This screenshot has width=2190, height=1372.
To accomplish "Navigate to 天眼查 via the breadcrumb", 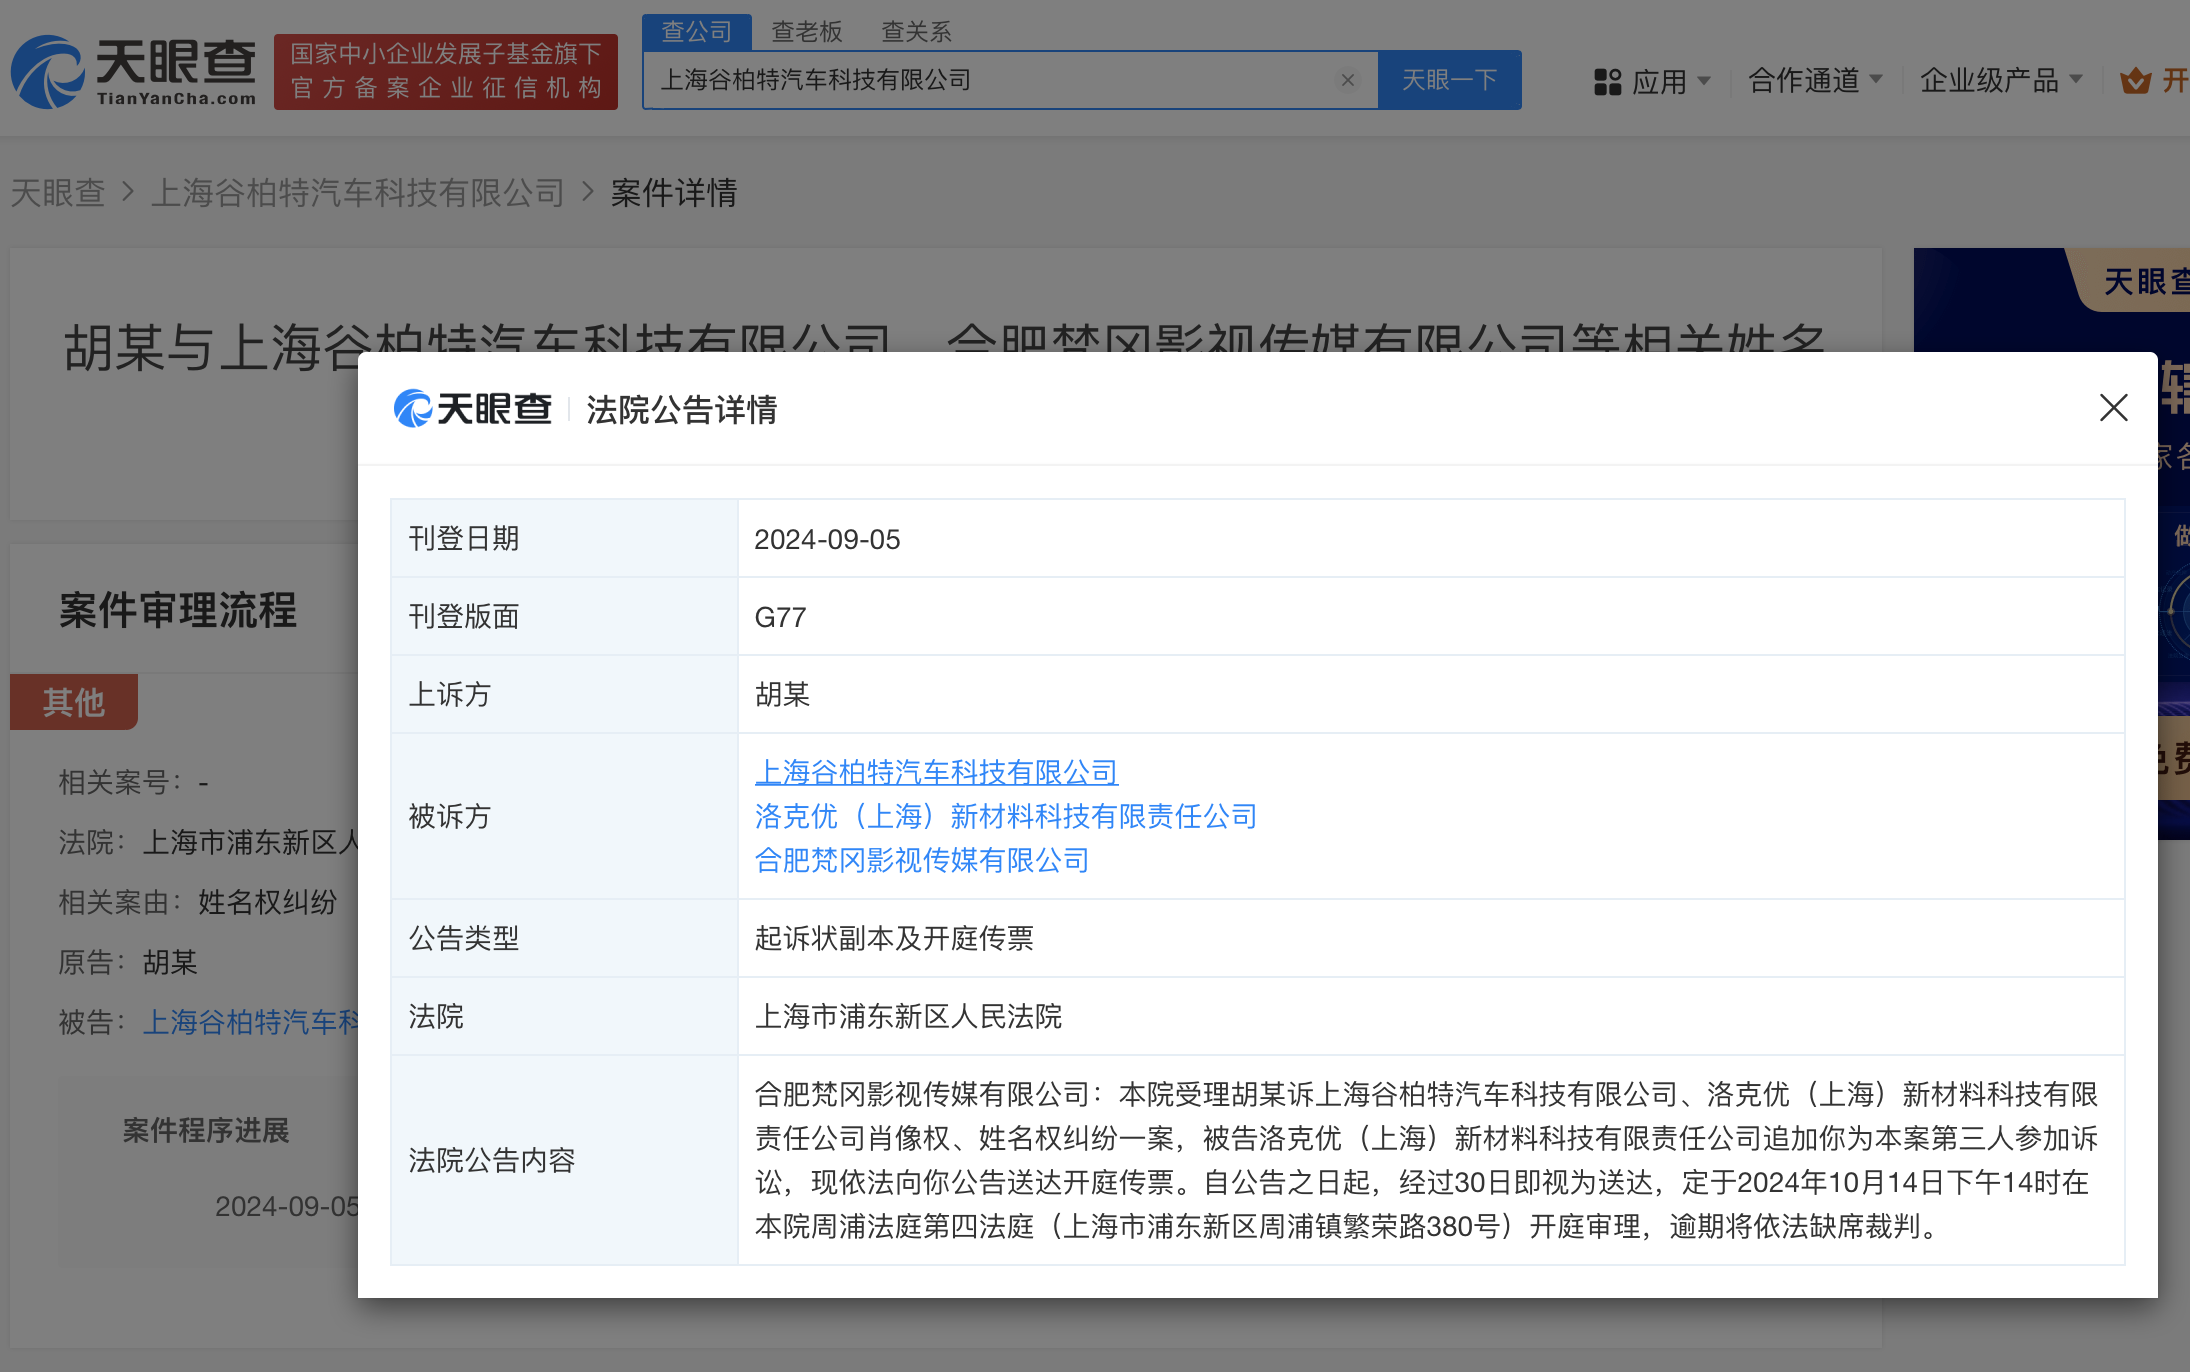I will 58,192.
